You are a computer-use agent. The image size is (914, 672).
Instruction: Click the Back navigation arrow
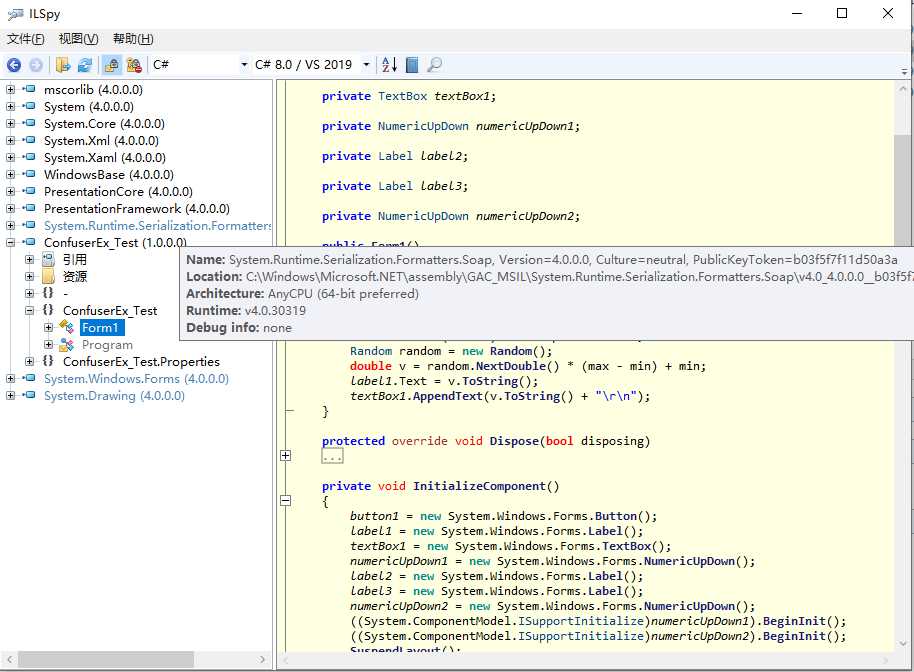(14, 65)
